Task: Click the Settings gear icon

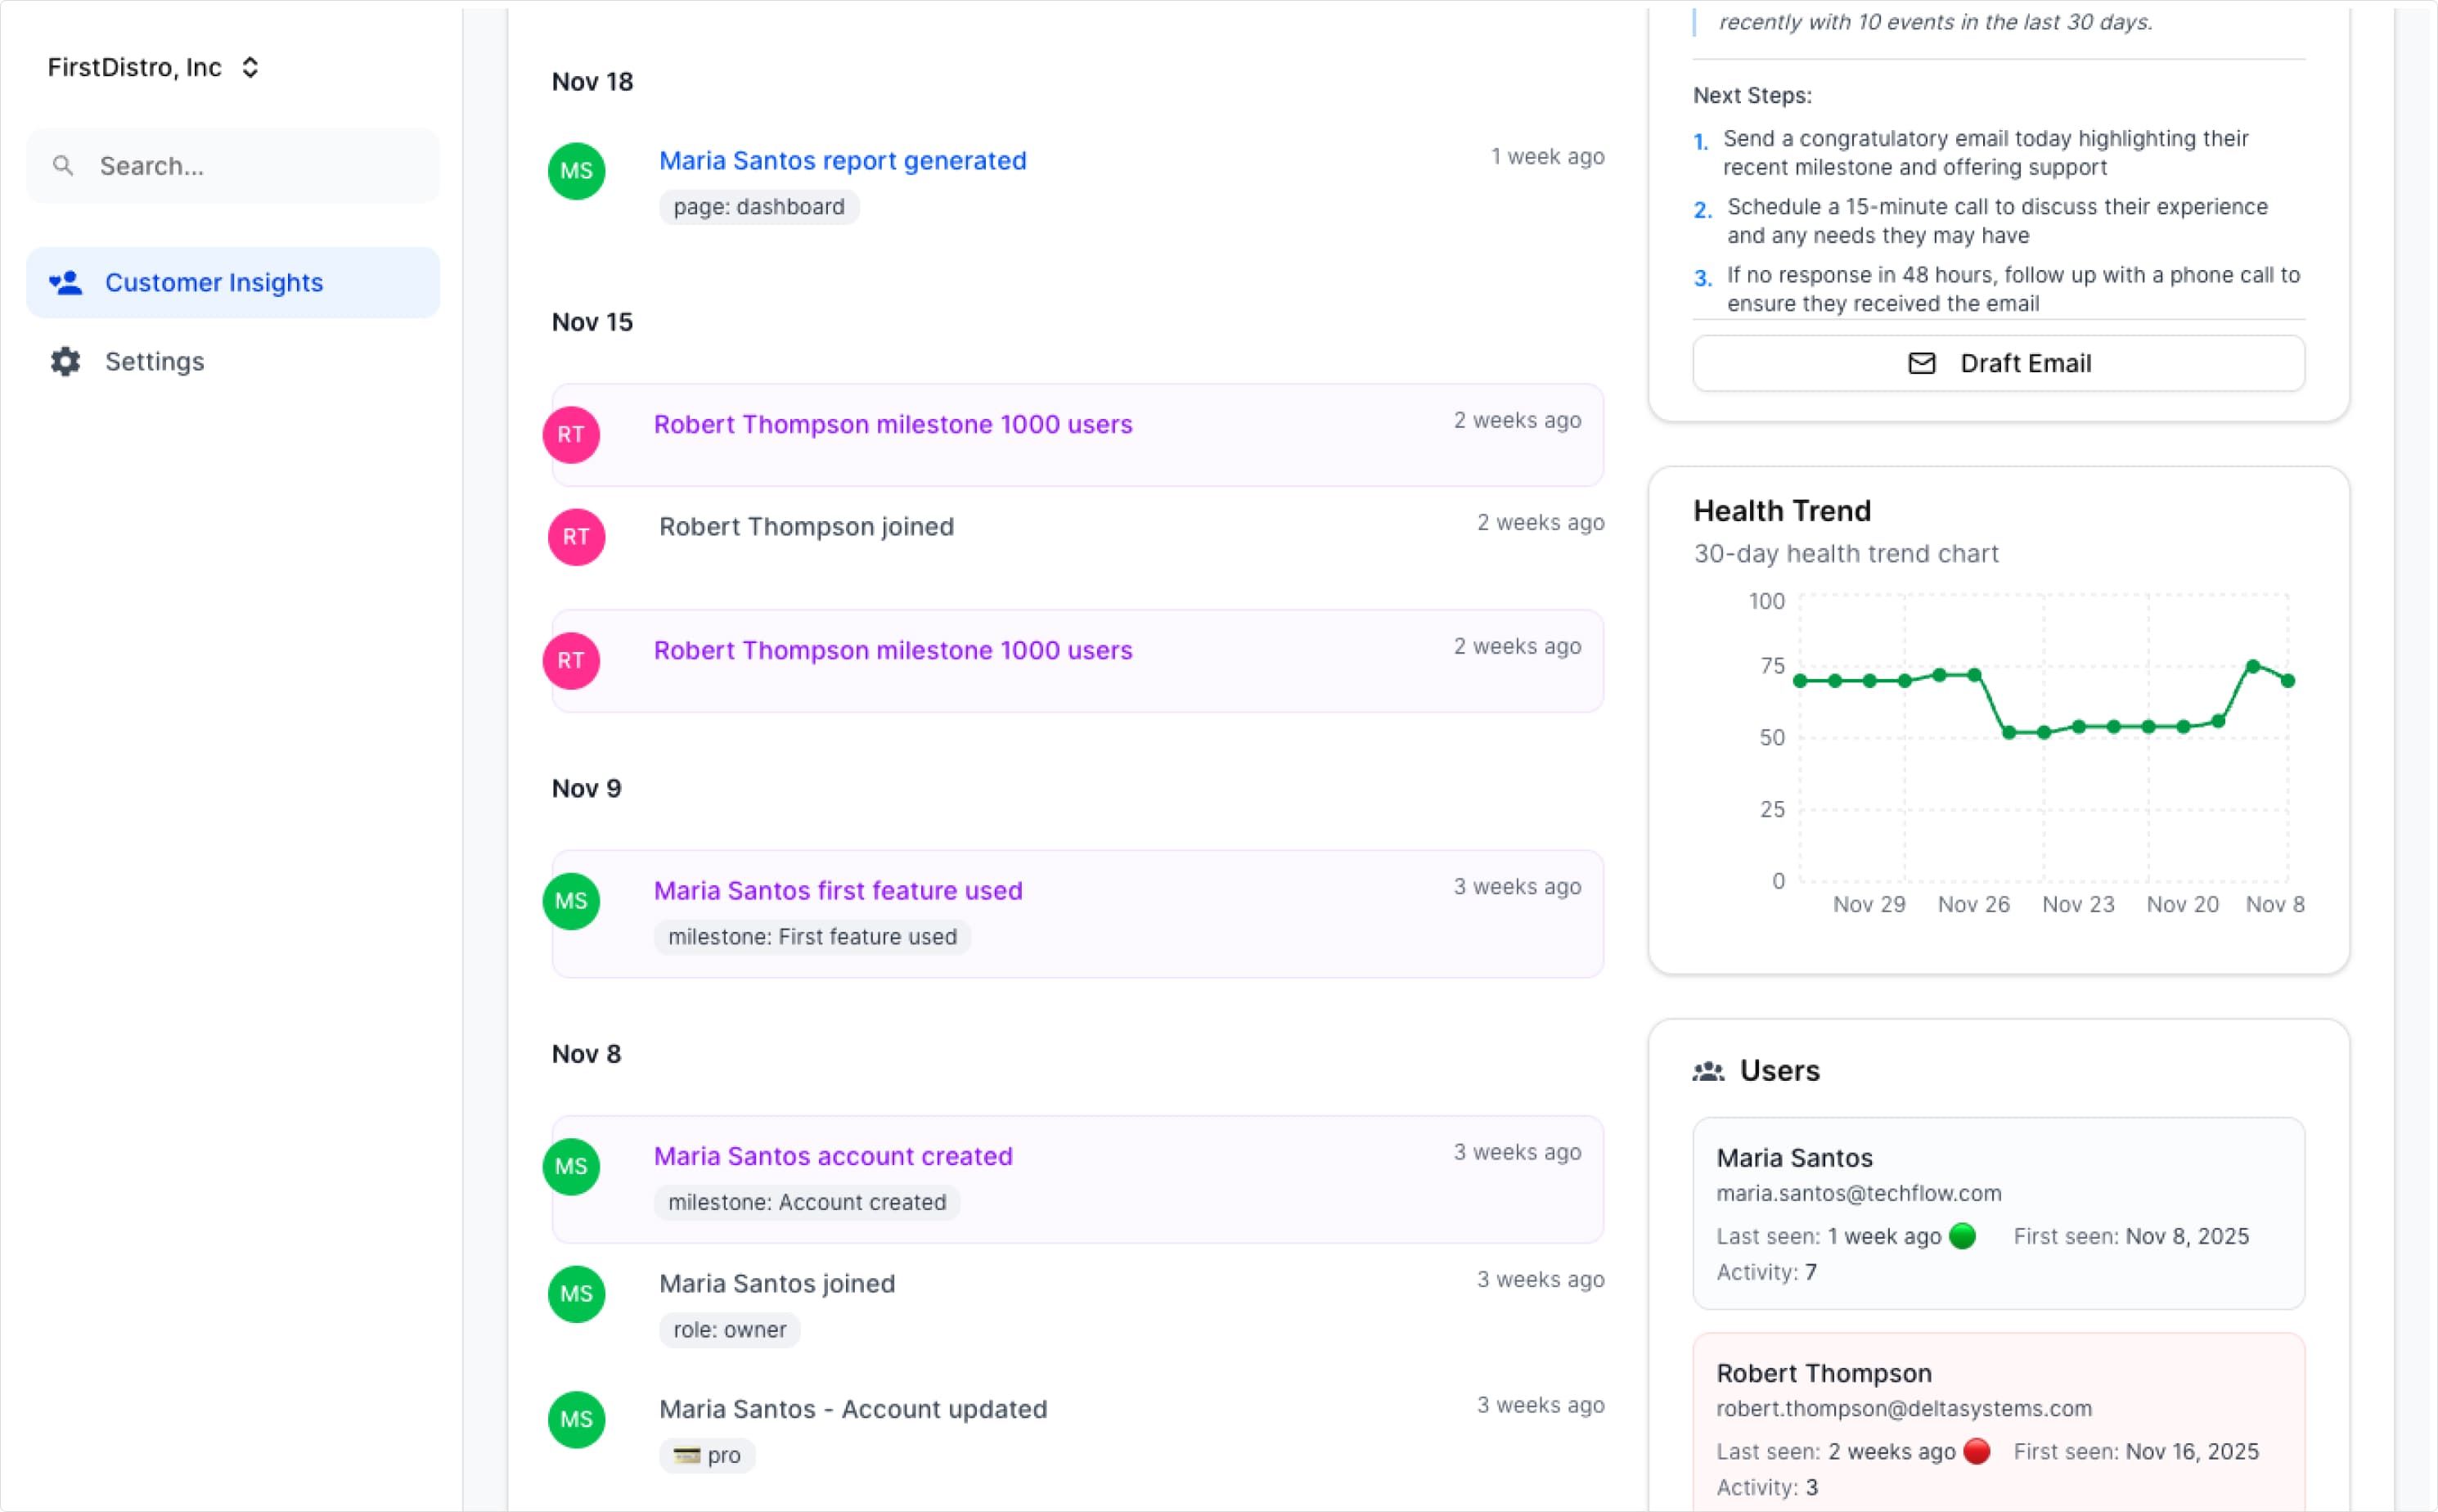Action: pyautogui.click(x=66, y=361)
